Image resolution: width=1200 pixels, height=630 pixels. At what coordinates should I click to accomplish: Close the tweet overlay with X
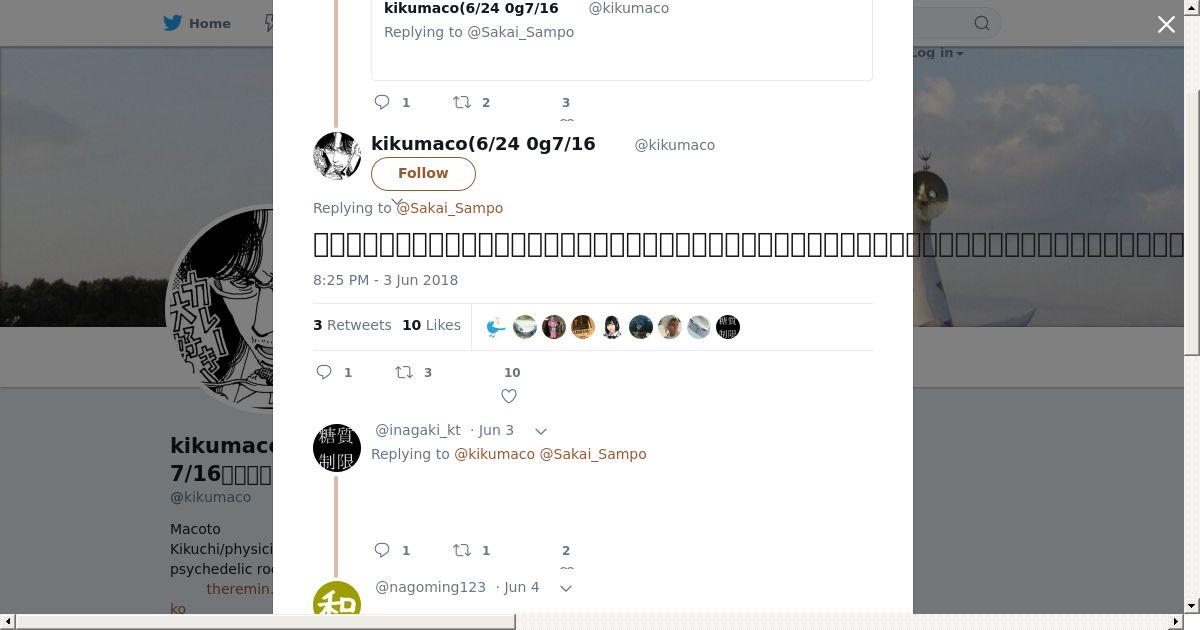point(1166,24)
